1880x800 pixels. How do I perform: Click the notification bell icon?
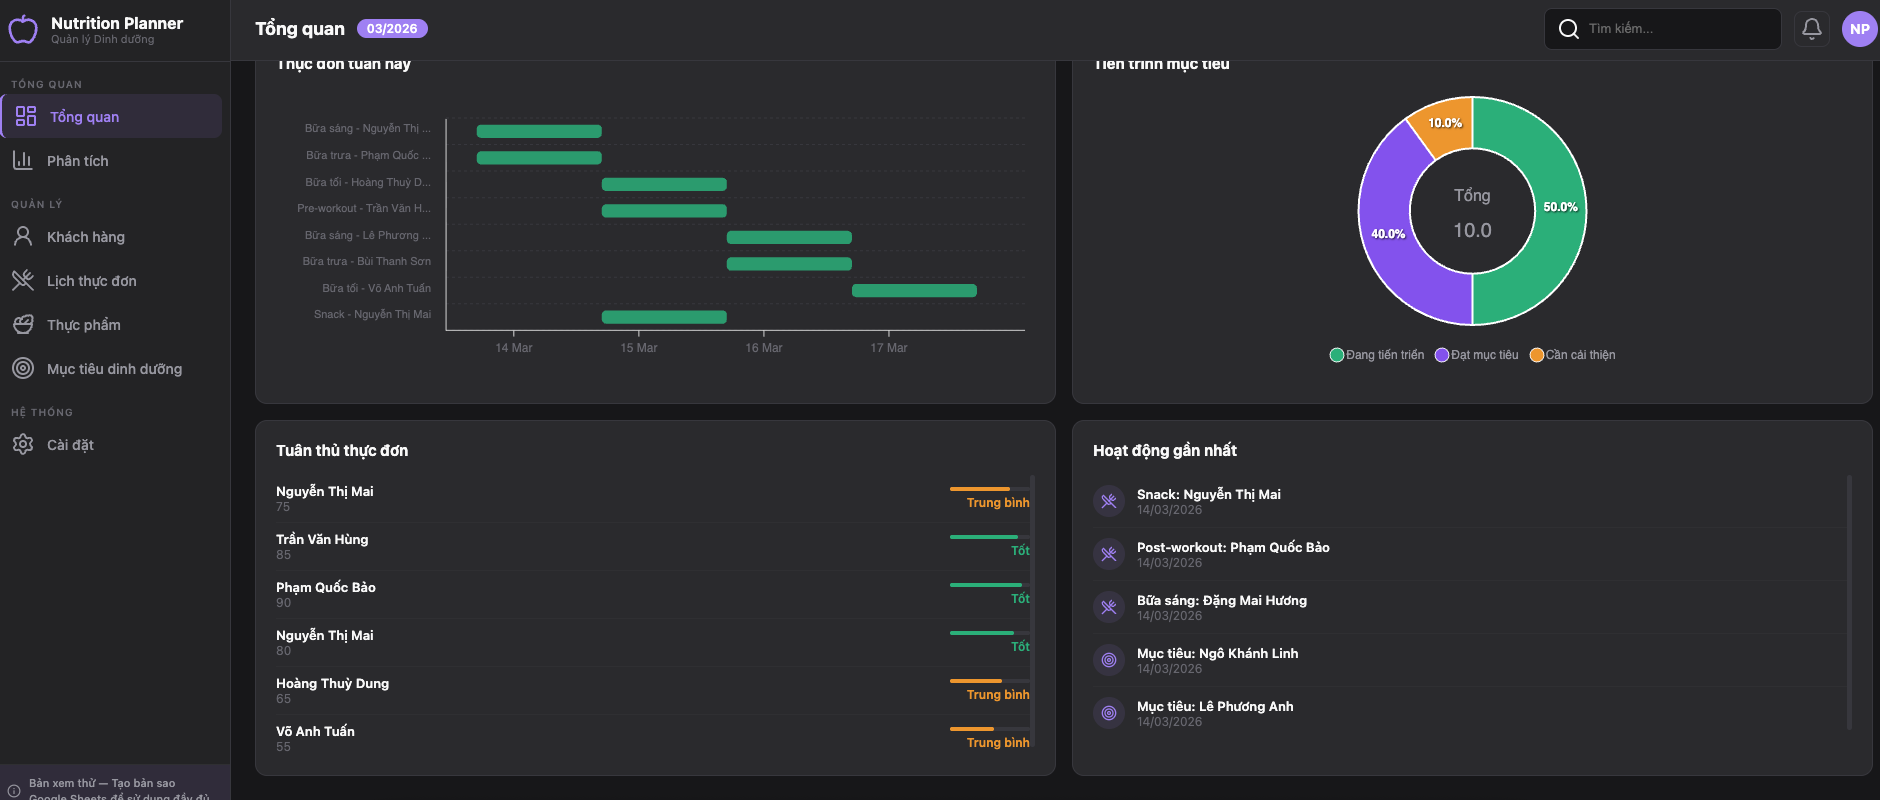1811,29
